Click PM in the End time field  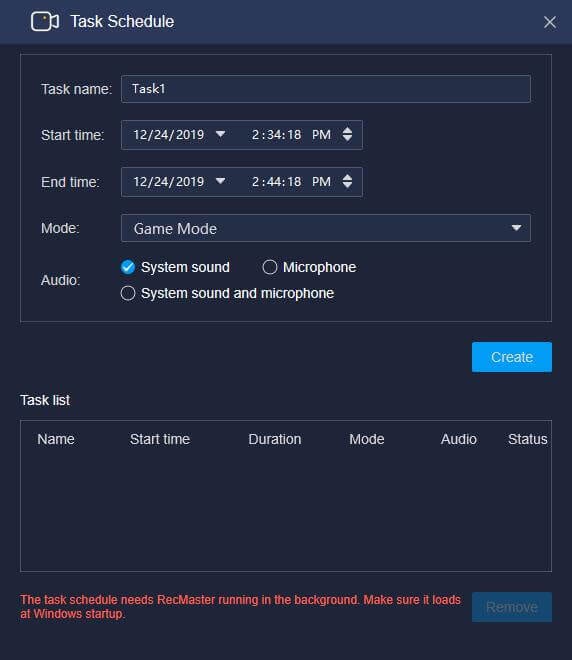[x=321, y=182]
